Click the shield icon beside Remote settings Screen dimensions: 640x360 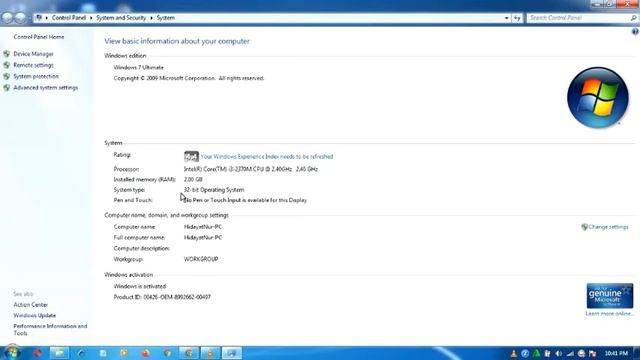point(7,65)
